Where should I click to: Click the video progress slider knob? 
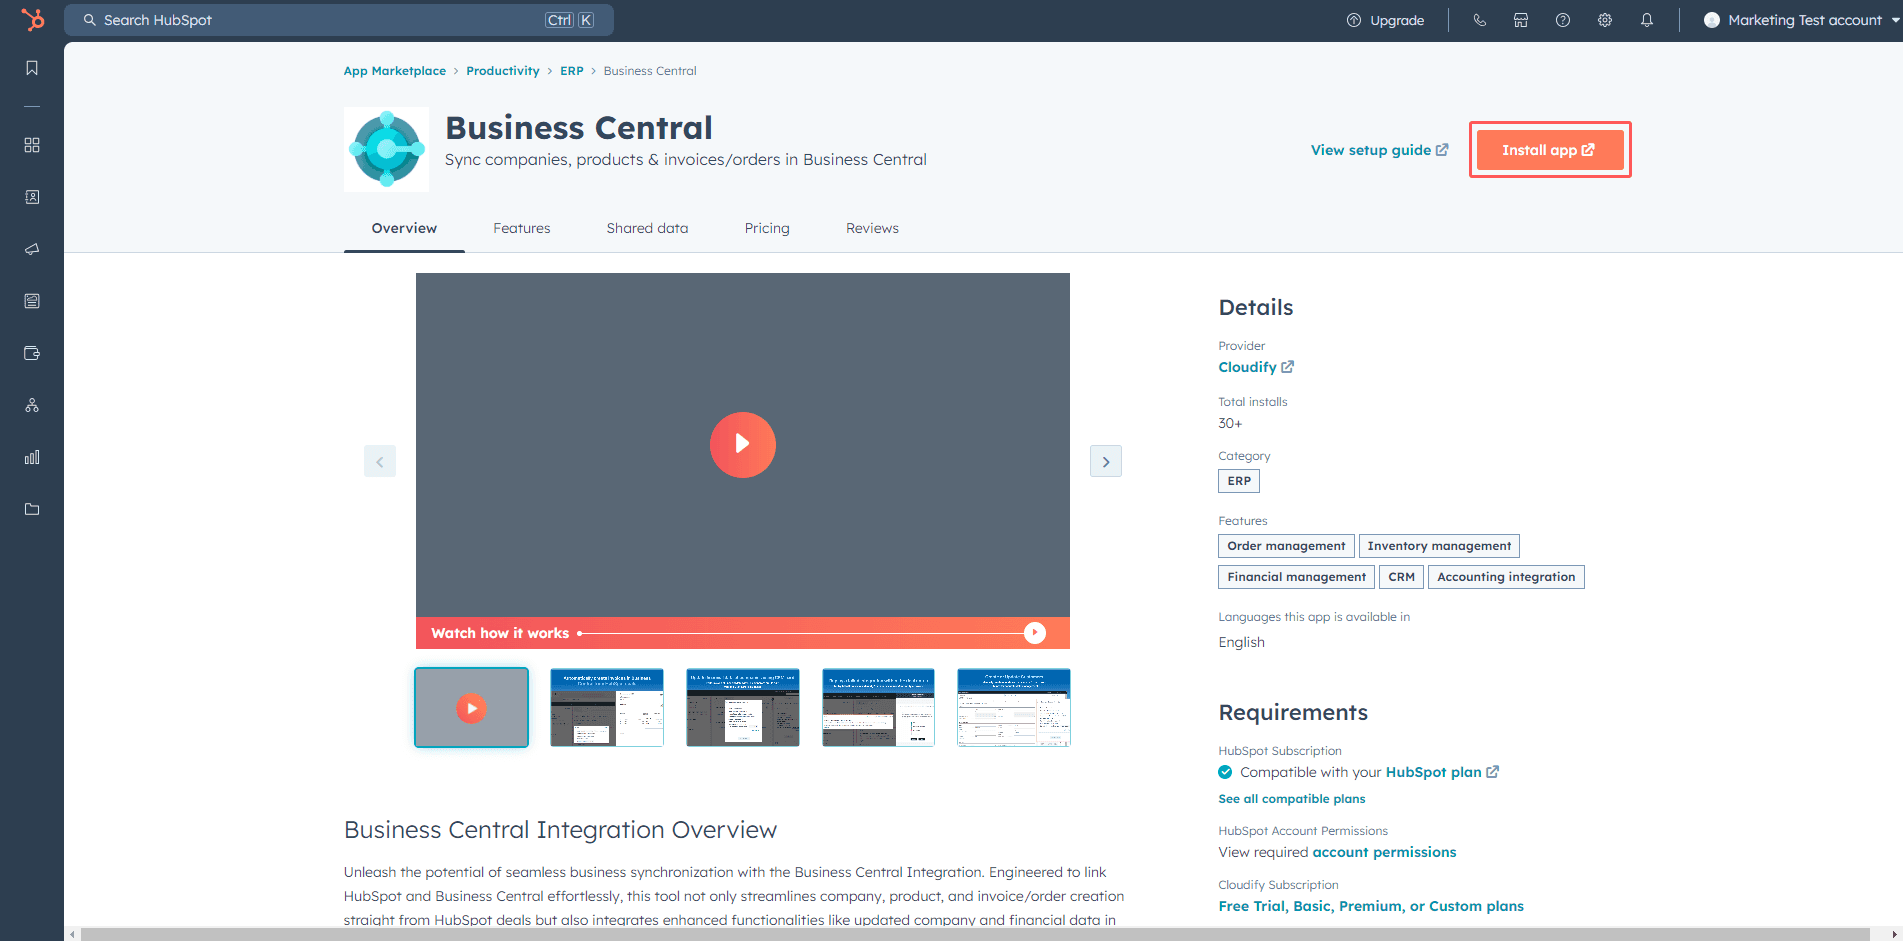(x=1035, y=633)
